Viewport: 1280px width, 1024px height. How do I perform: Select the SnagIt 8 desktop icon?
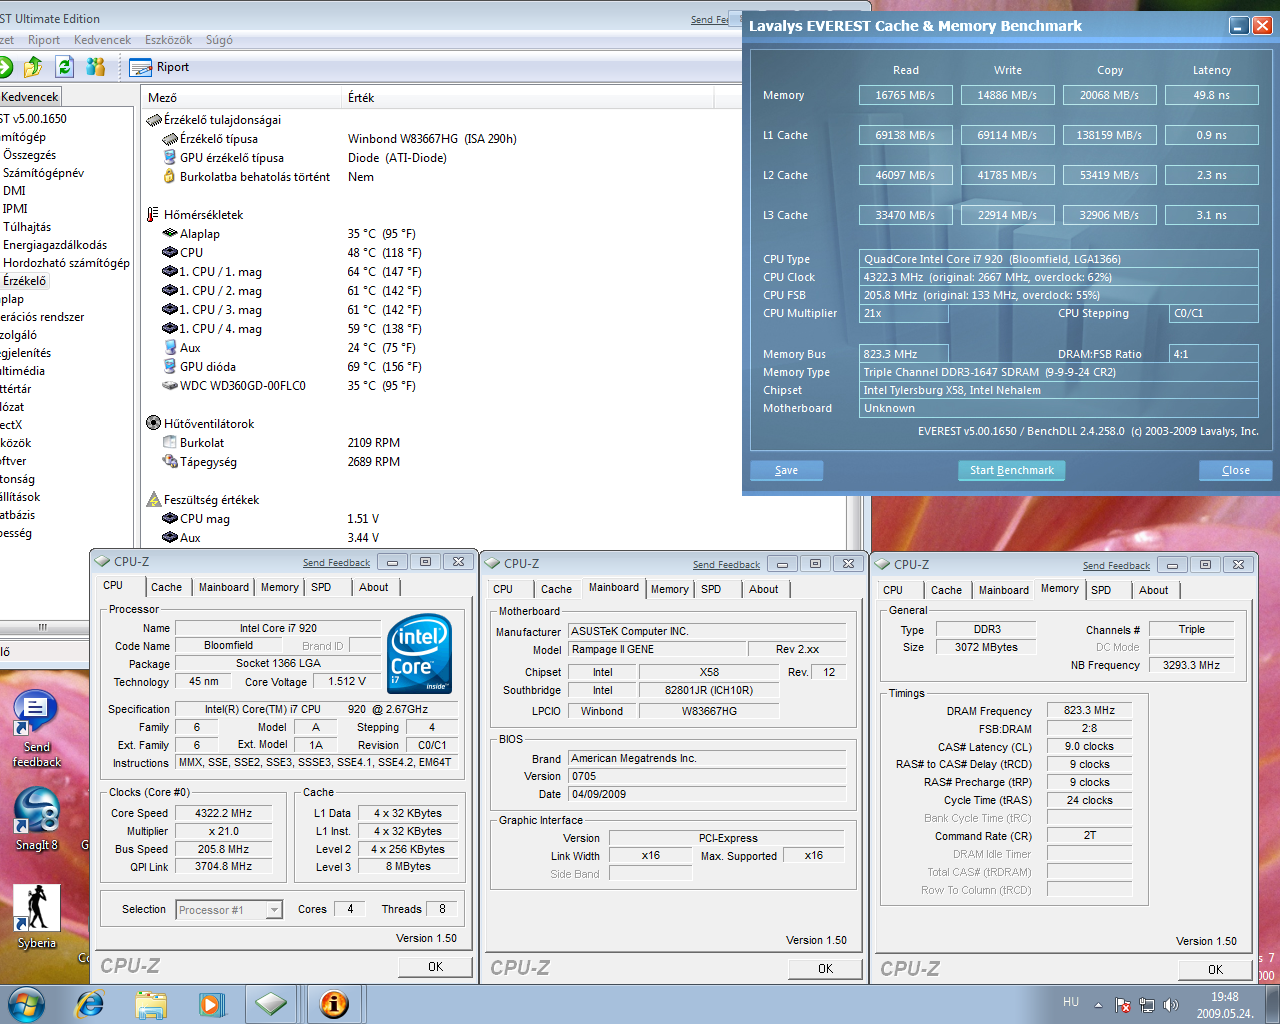36,820
